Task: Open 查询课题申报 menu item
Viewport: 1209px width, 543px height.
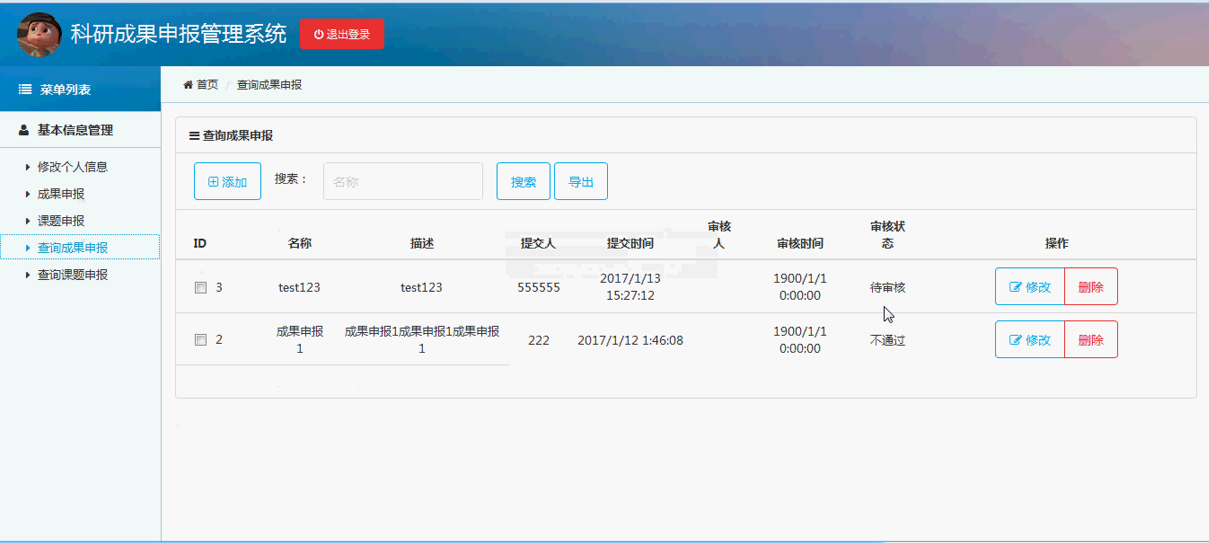Action: click(x=72, y=275)
